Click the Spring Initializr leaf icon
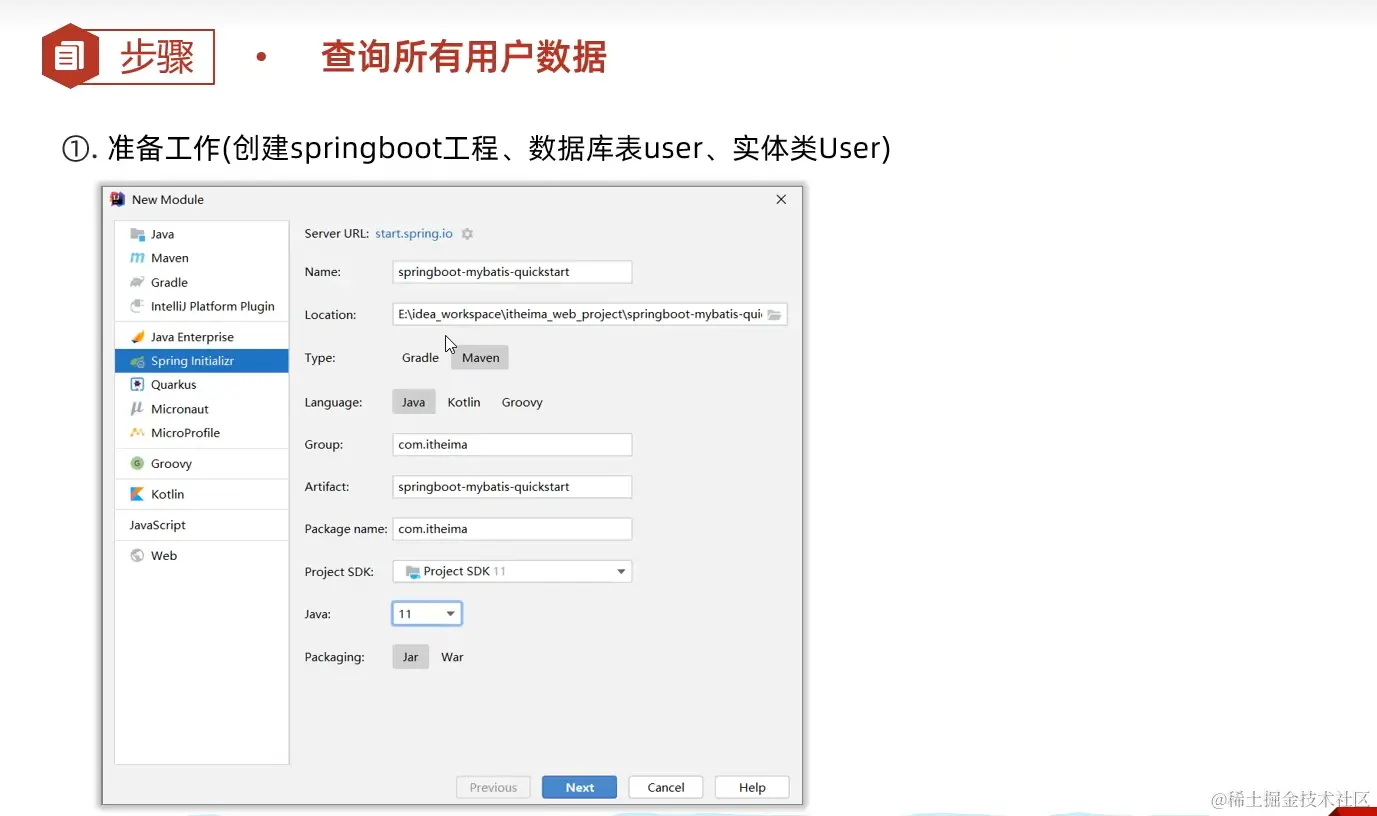The image size is (1377, 816). point(137,361)
